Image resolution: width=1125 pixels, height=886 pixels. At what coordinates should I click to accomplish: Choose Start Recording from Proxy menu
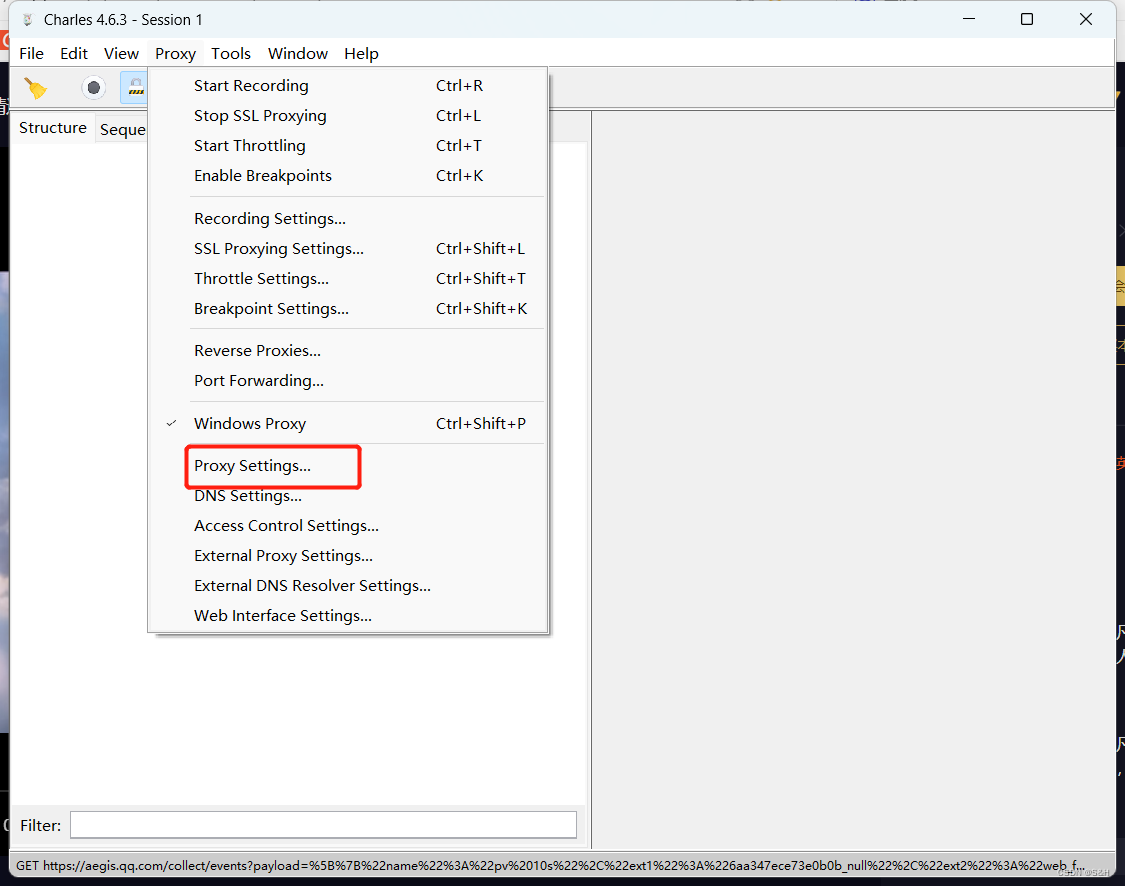point(348,85)
